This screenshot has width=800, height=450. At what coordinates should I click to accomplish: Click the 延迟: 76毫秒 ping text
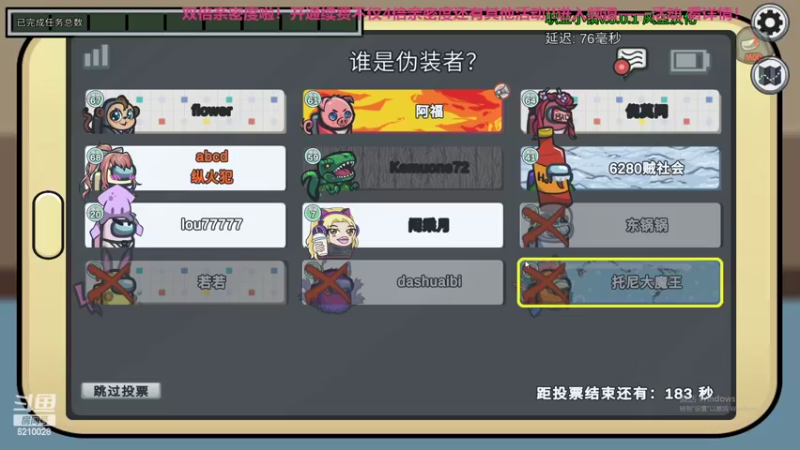[583, 38]
